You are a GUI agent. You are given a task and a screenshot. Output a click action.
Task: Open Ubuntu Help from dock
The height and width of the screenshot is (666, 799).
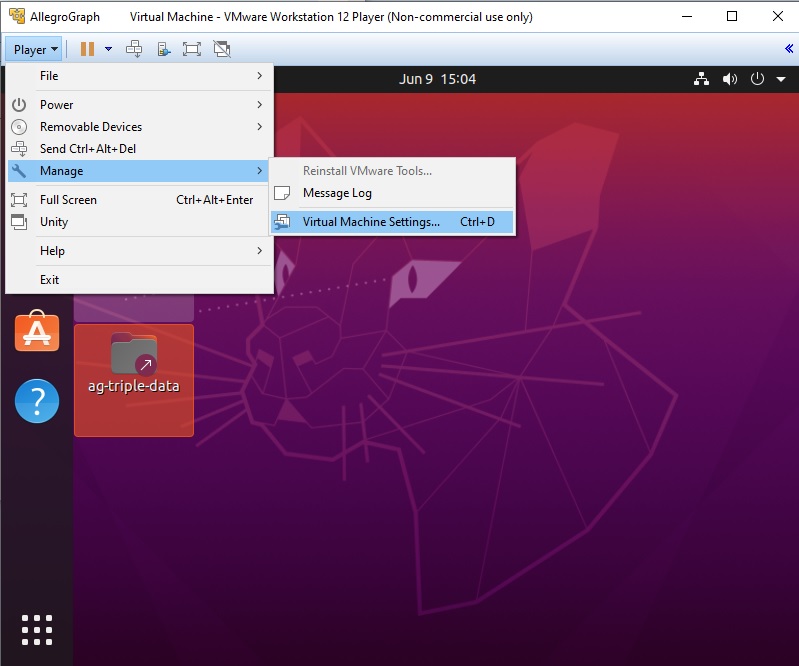click(x=37, y=401)
